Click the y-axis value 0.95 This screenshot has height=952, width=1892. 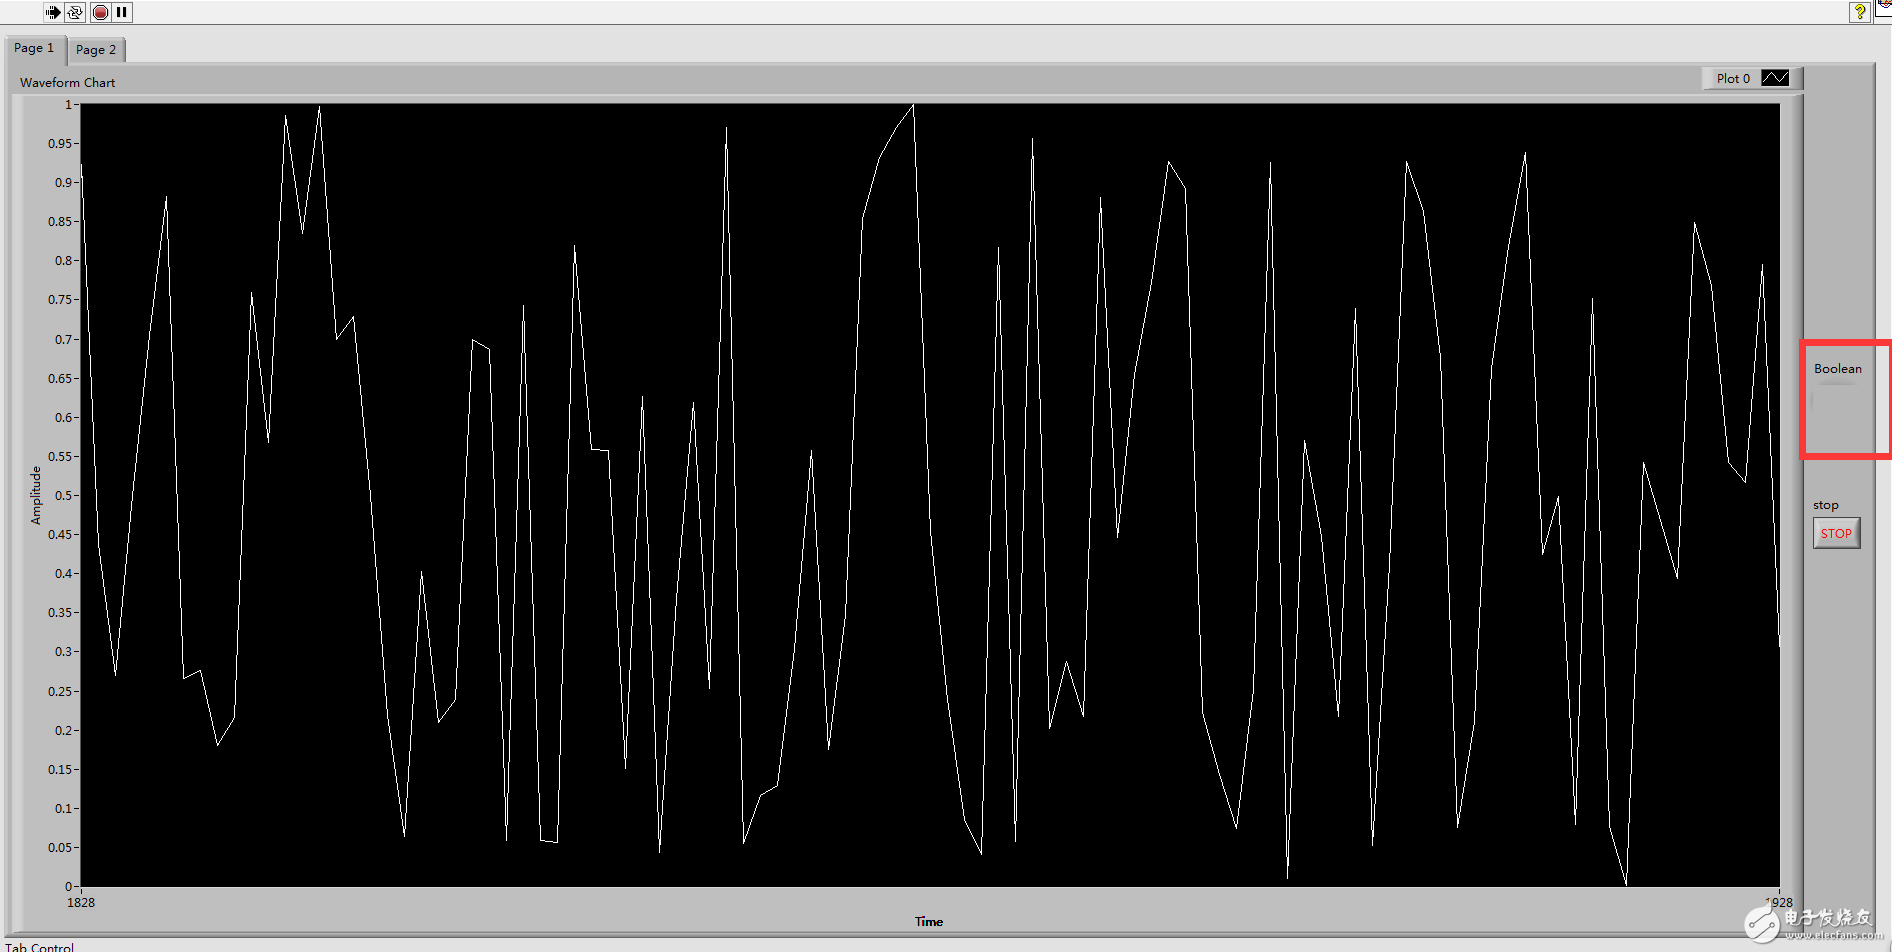(x=60, y=143)
